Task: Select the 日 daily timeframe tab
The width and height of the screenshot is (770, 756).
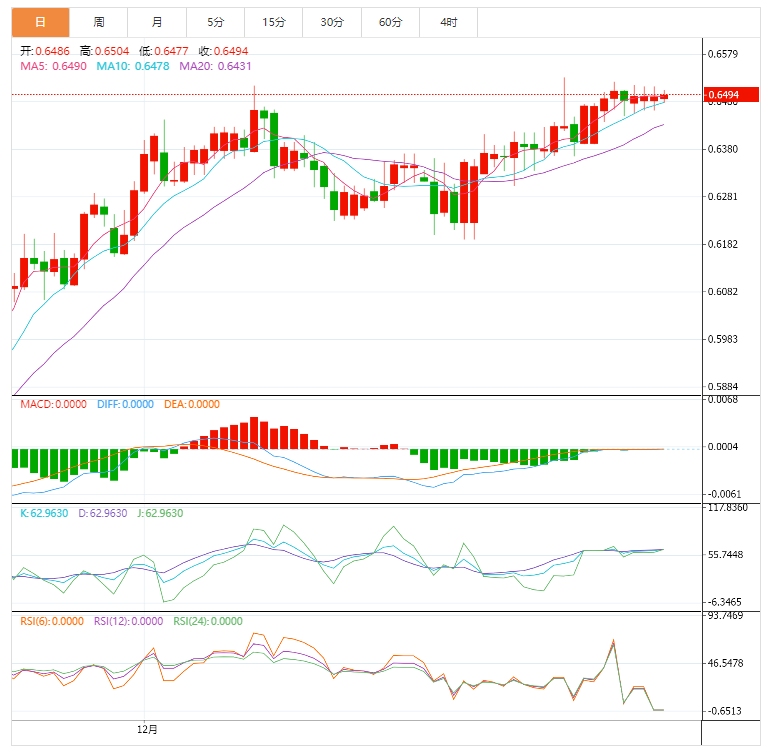Action: click(x=40, y=22)
